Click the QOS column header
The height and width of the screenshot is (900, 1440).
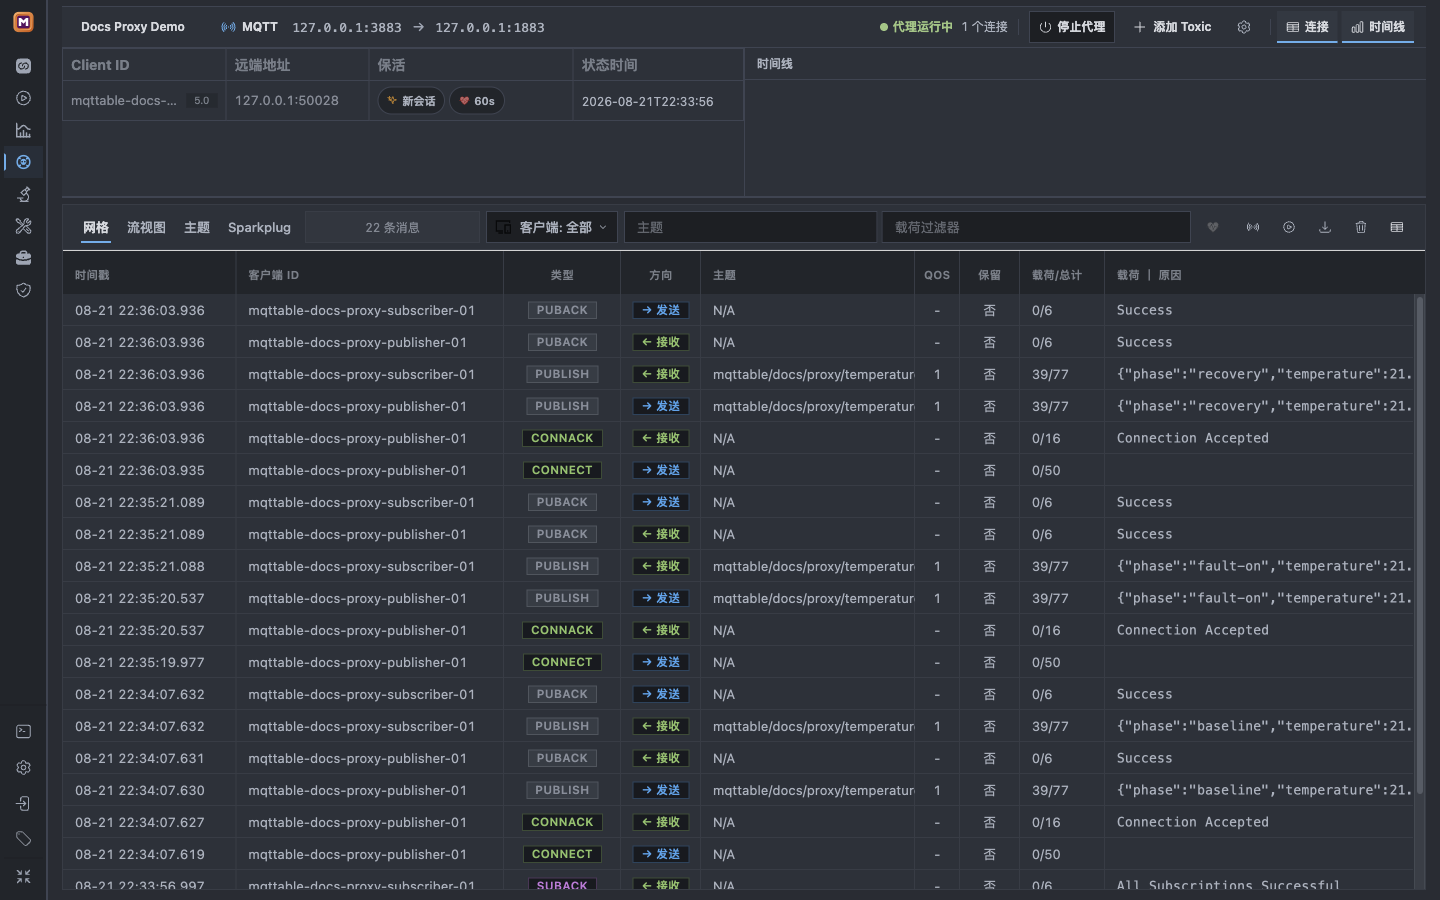click(x=937, y=275)
